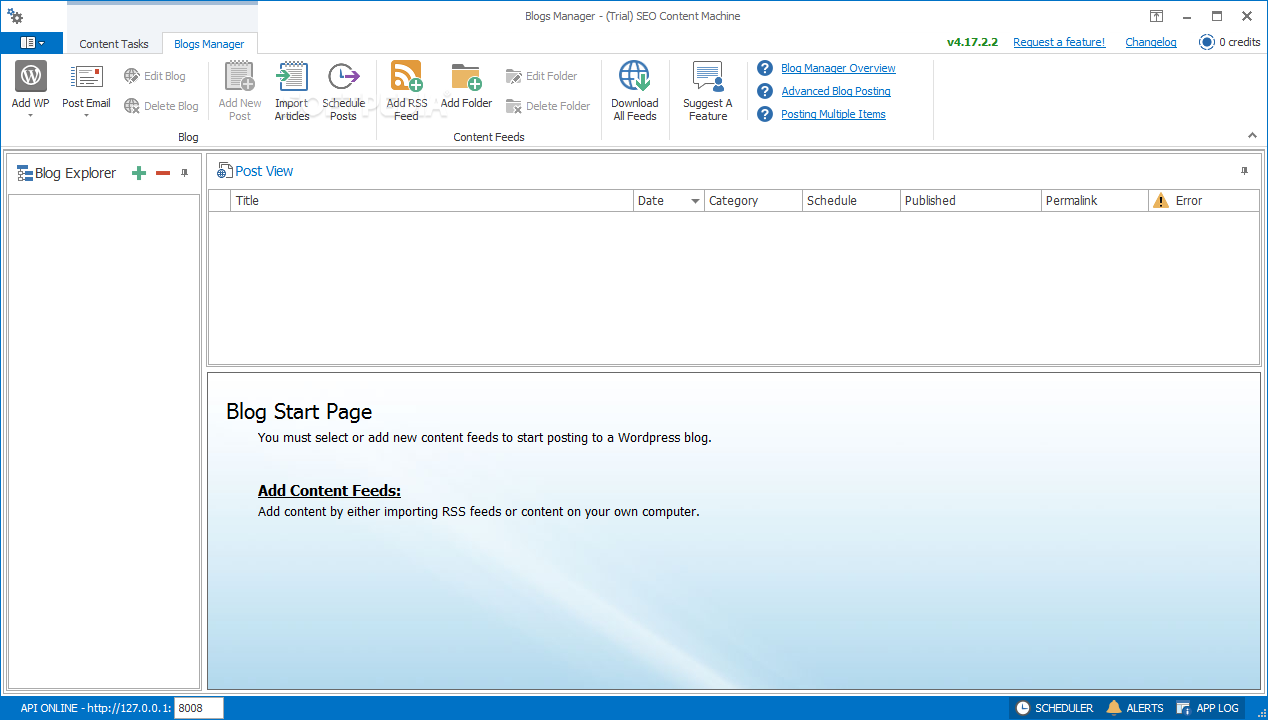Click the Edit Blog button
Screen dimensions: 1268x720
click(x=155, y=76)
